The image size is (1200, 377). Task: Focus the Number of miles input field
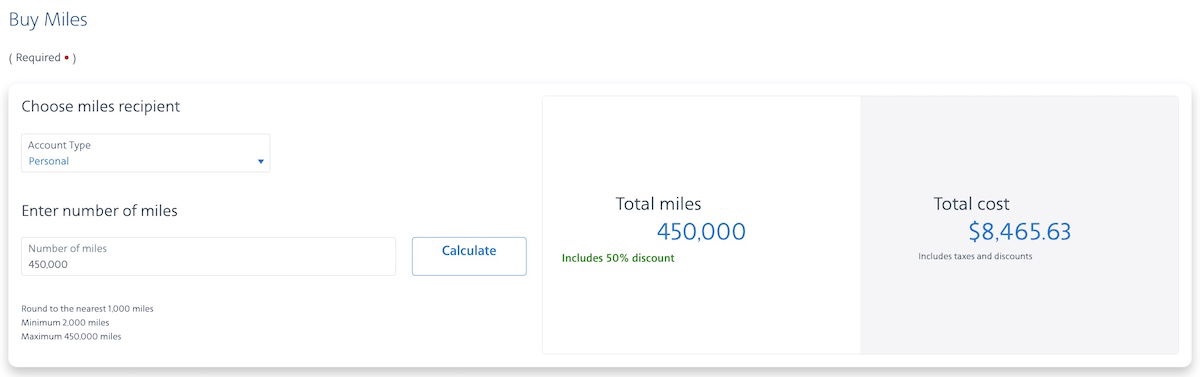click(x=208, y=256)
